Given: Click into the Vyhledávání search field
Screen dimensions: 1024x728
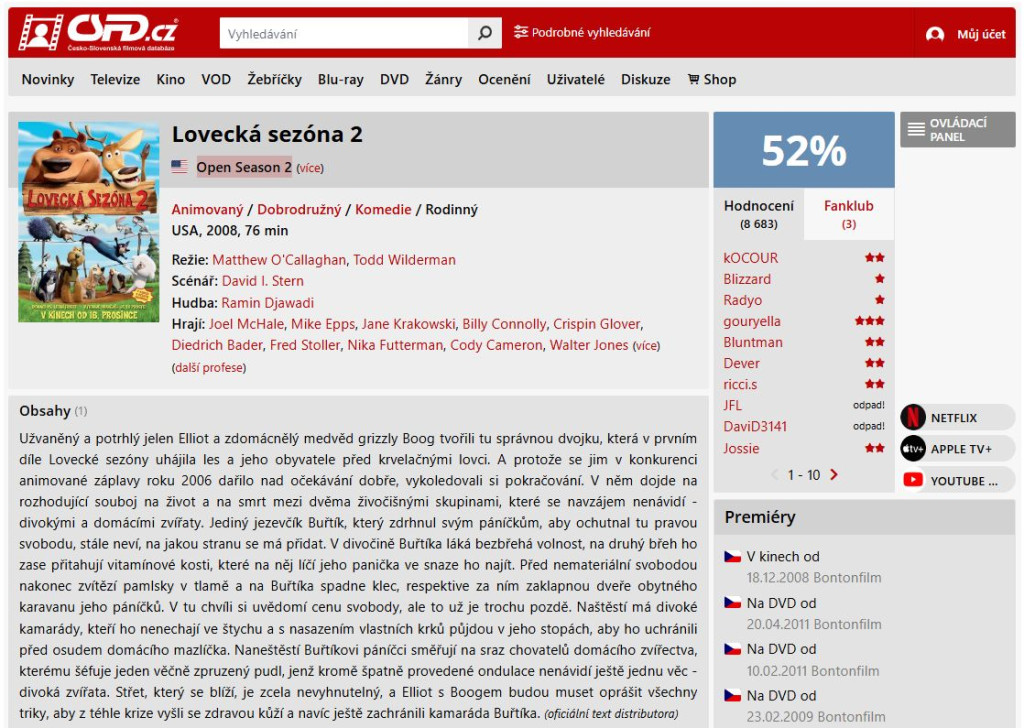Looking at the screenshot, I should pyautogui.click(x=344, y=33).
